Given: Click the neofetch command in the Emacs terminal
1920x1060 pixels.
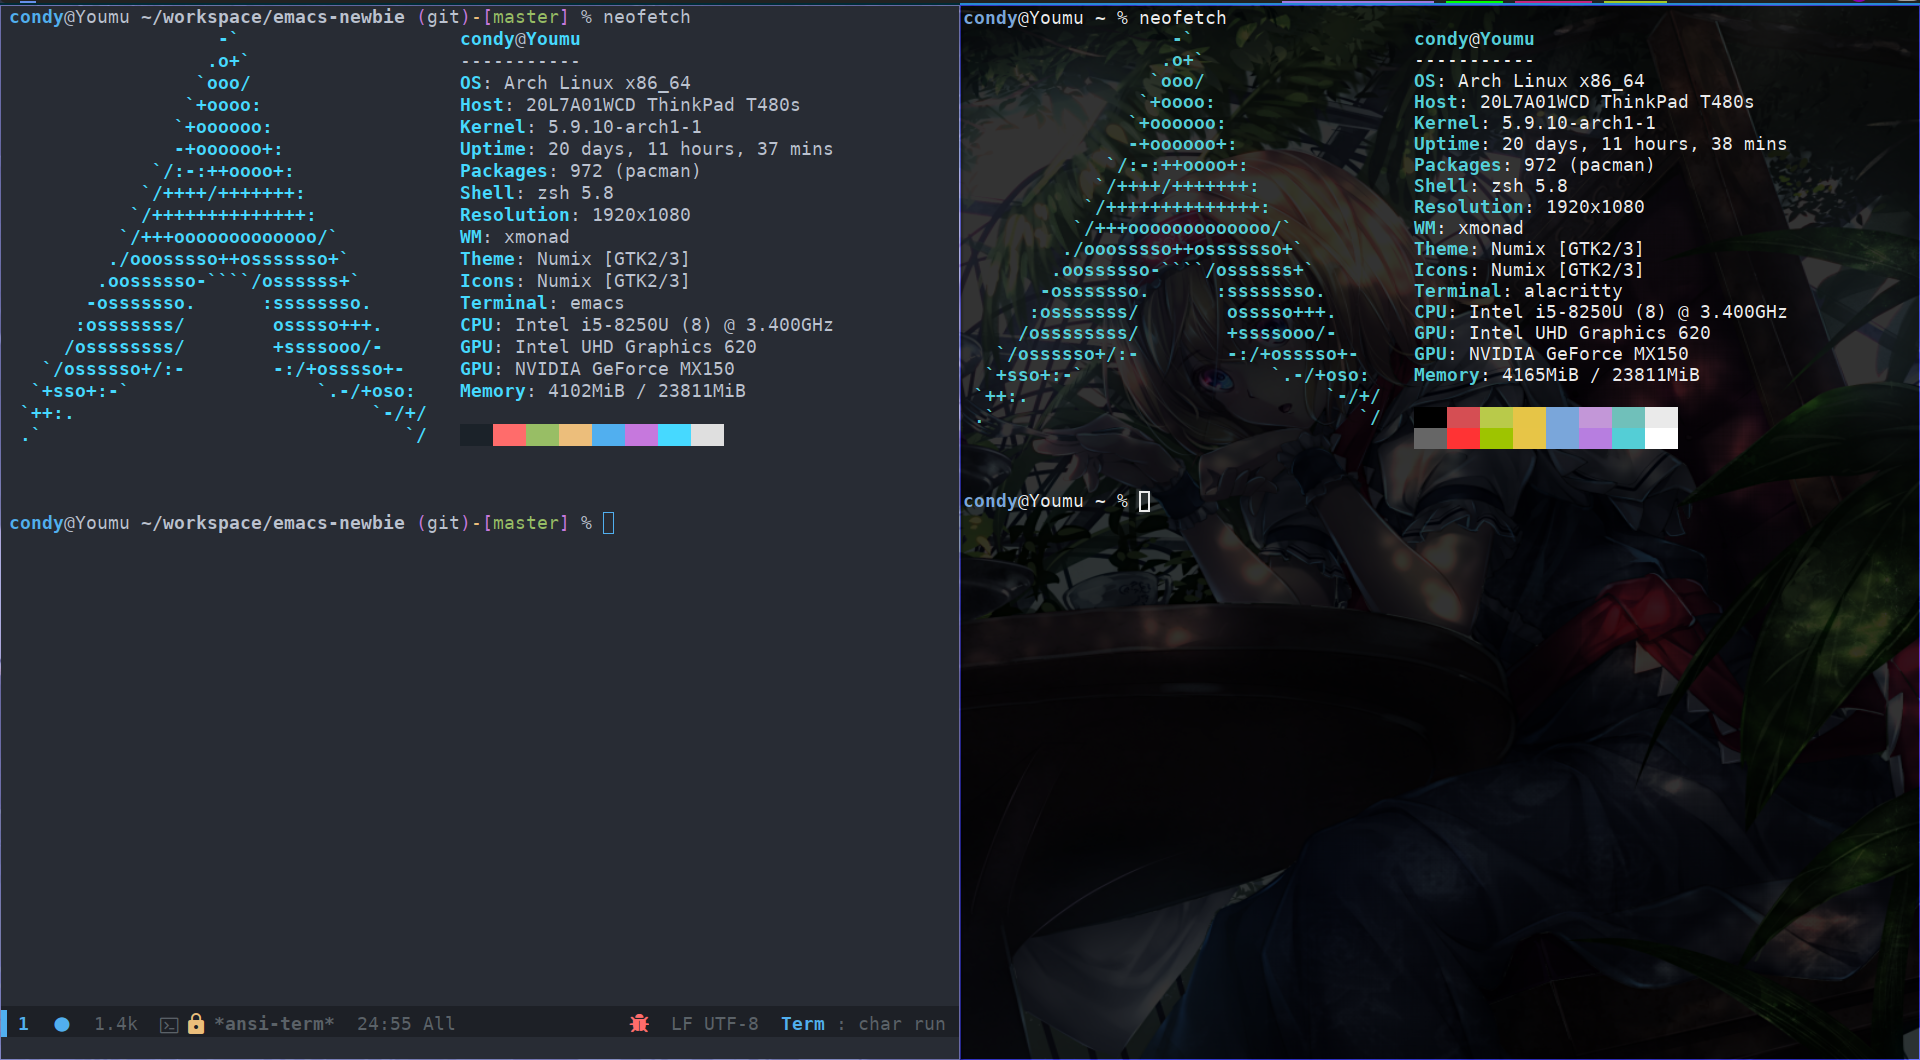Looking at the screenshot, I should (x=646, y=17).
